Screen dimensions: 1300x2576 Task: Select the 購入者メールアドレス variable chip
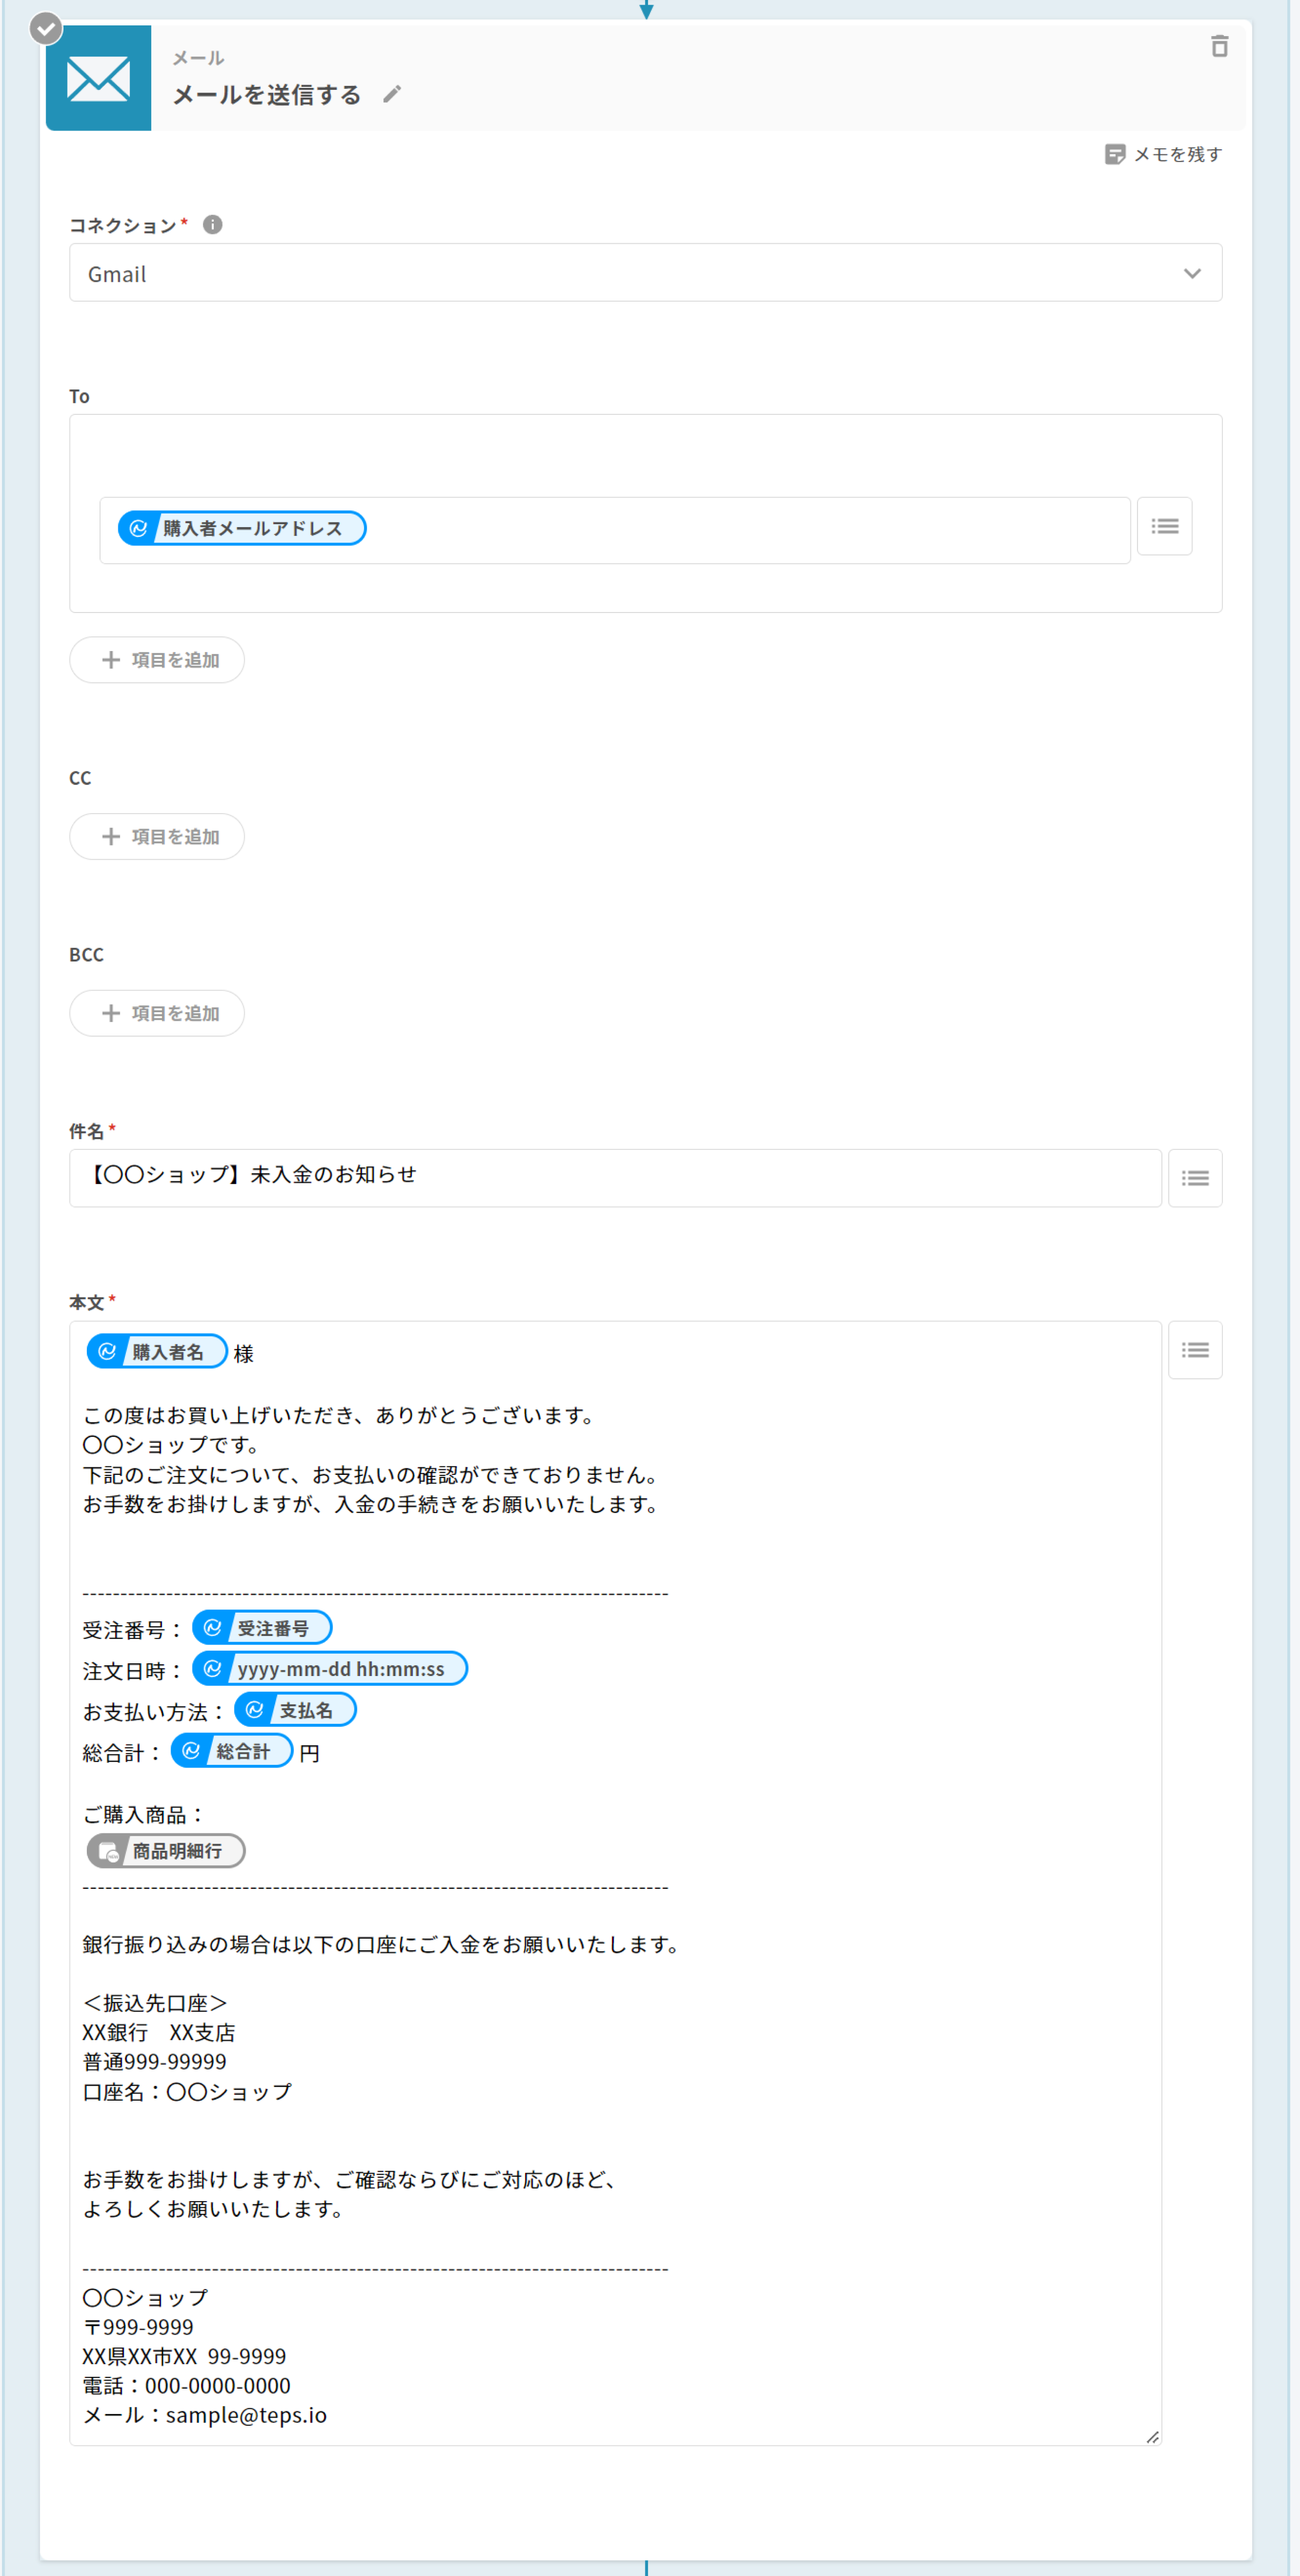point(242,528)
